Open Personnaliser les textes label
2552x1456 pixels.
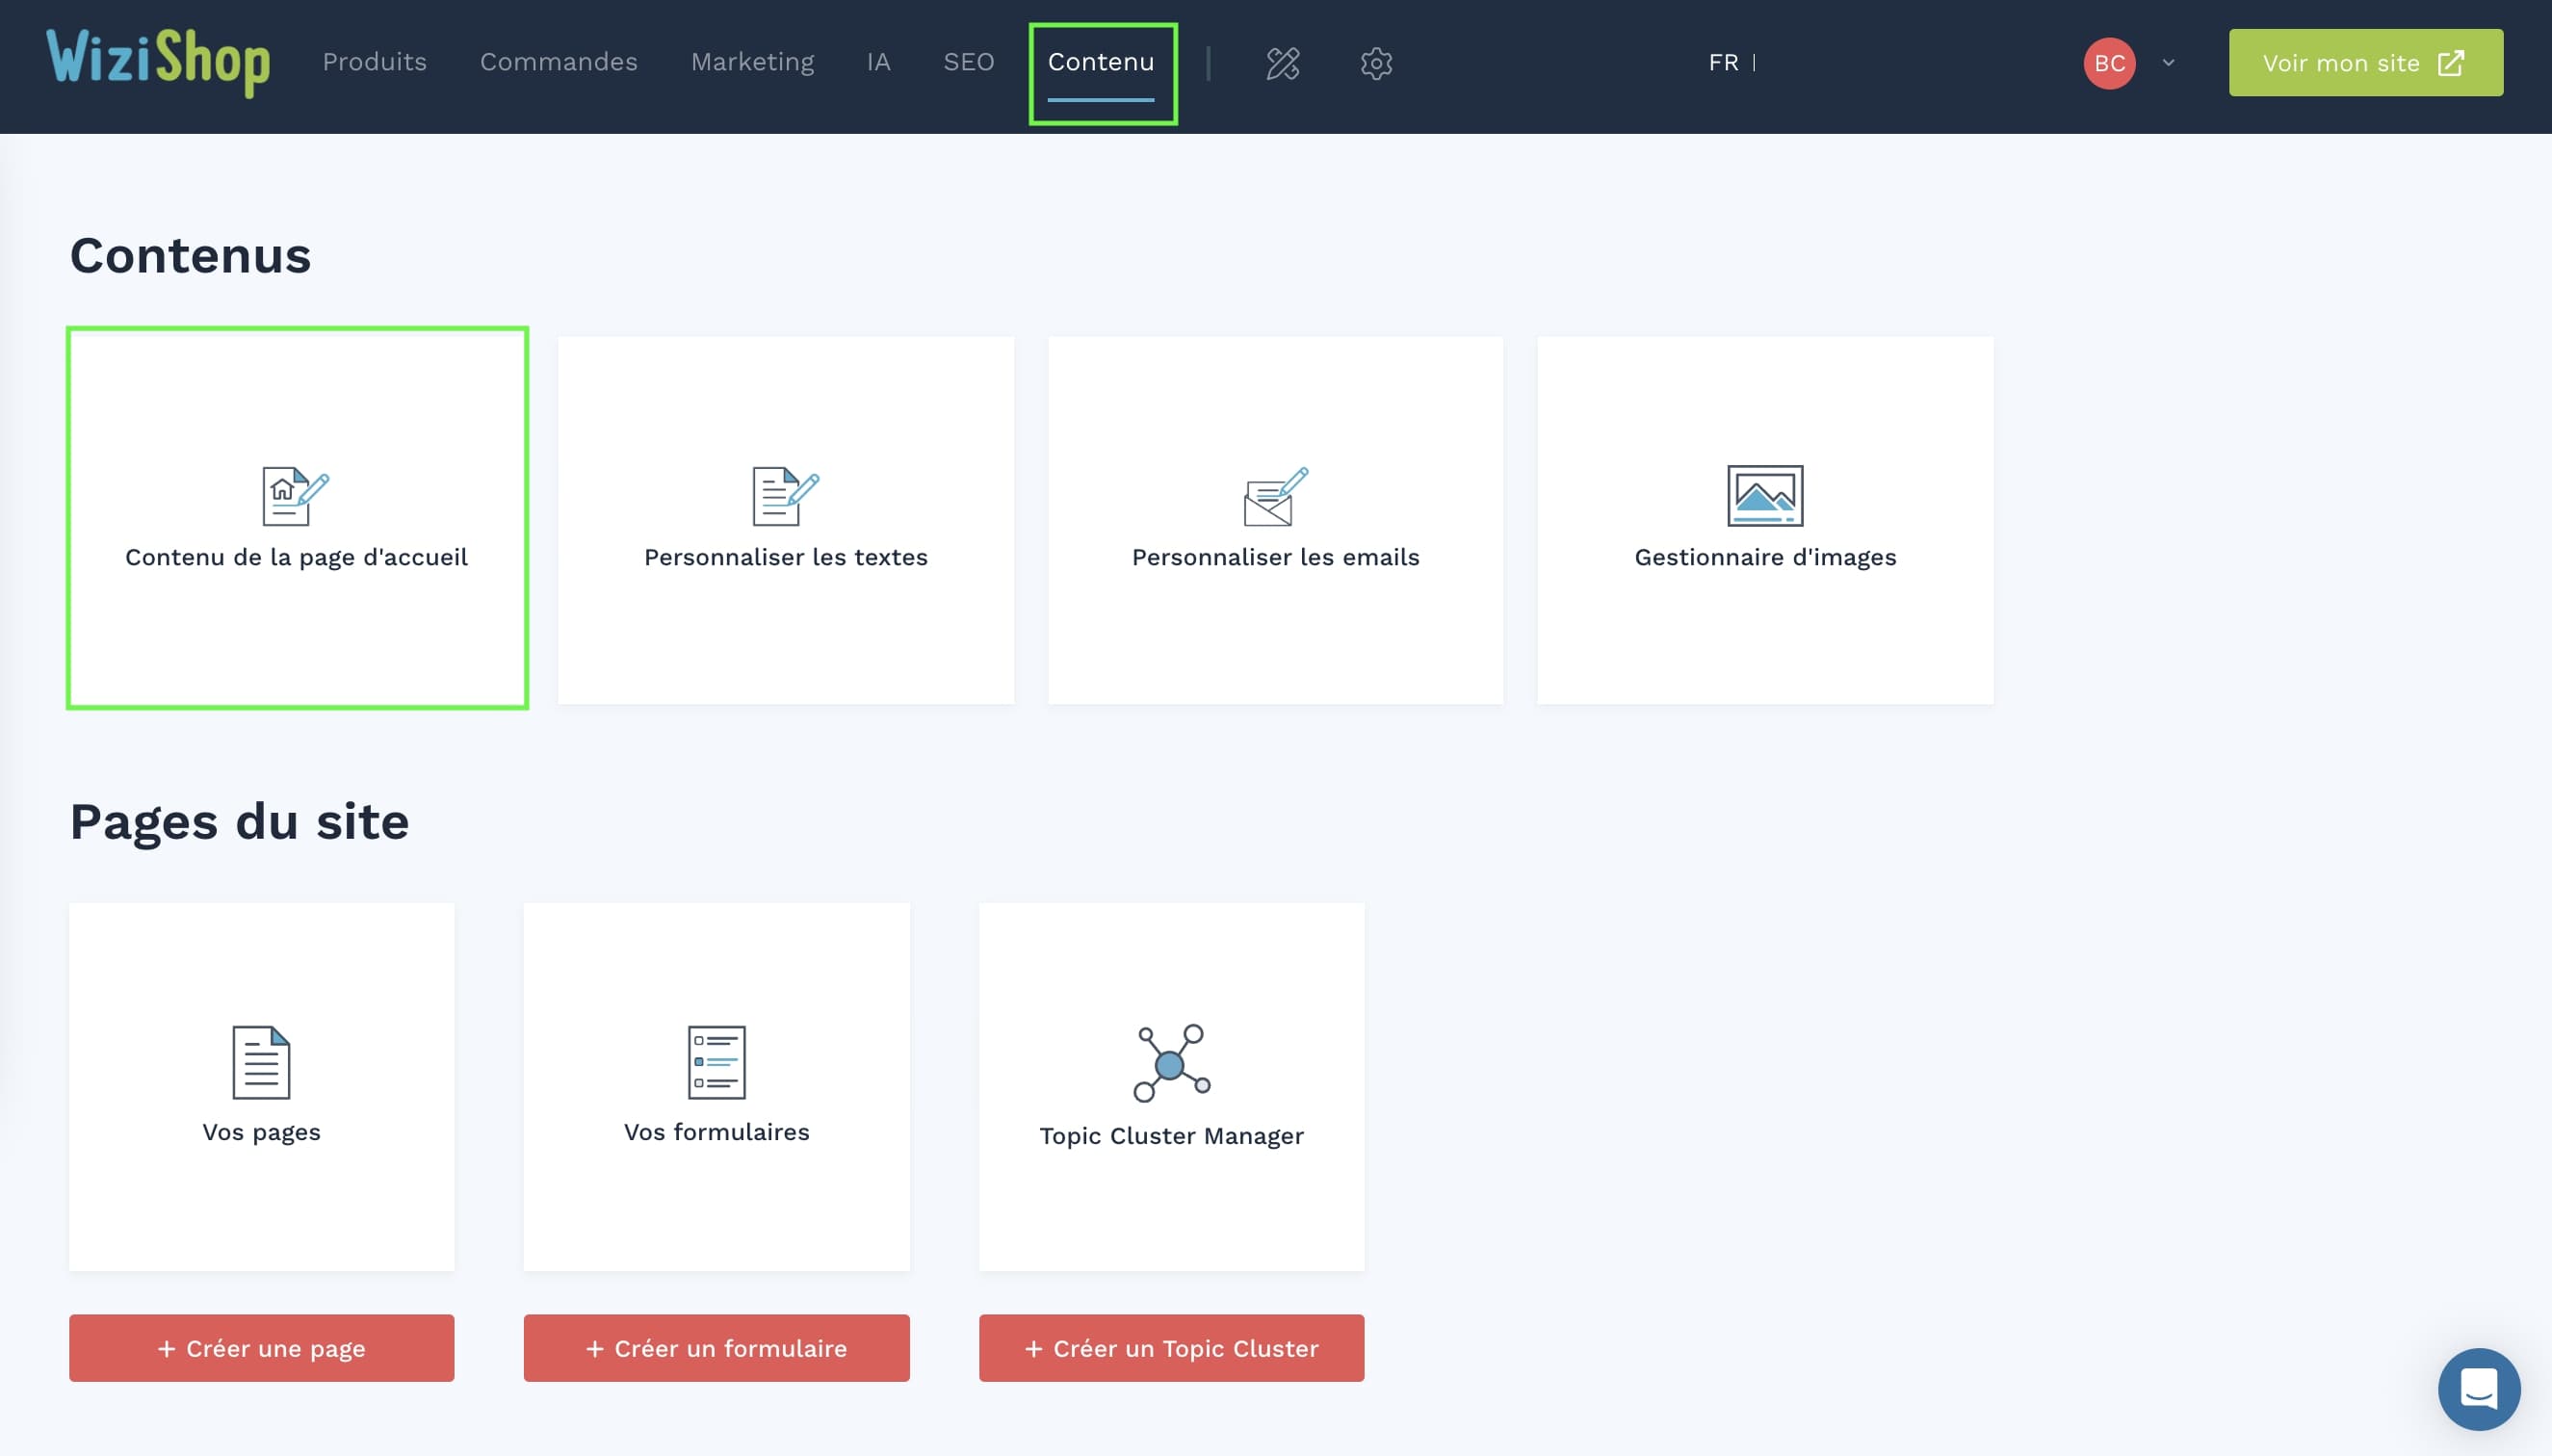pyautogui.click(x=785, y=557)
